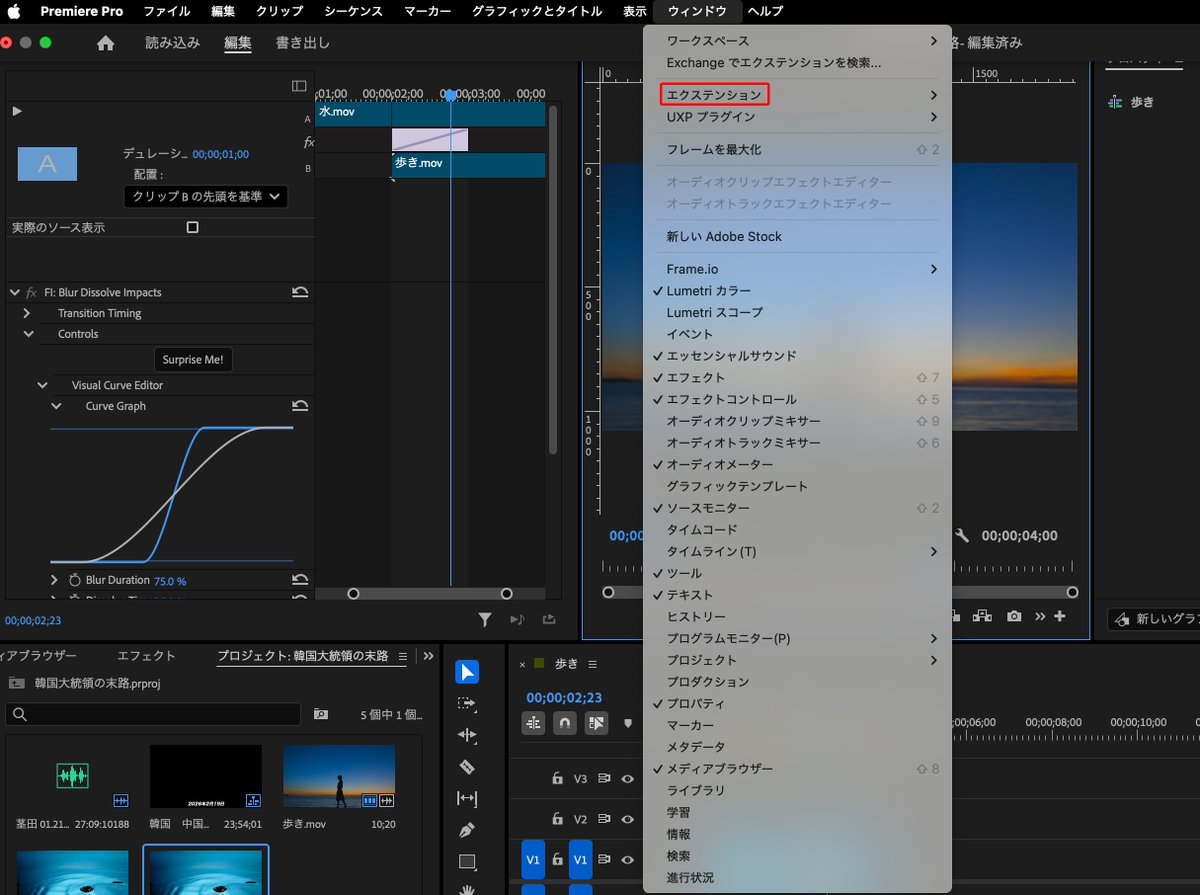The width and height of the screenshot is (1200, 895).
Task: Select the Track Select Forward tool
Action: (x=467, y=703)
